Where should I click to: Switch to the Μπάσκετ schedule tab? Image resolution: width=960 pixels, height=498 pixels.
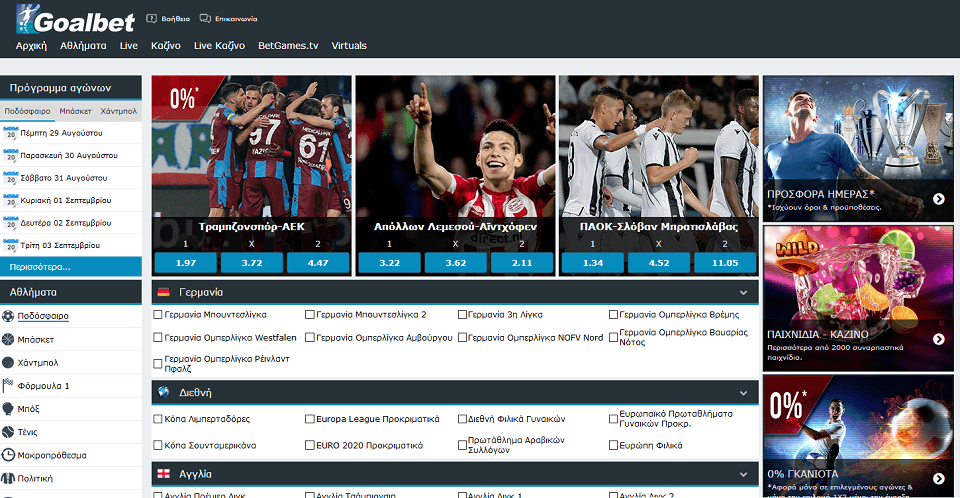pos(75,111)
